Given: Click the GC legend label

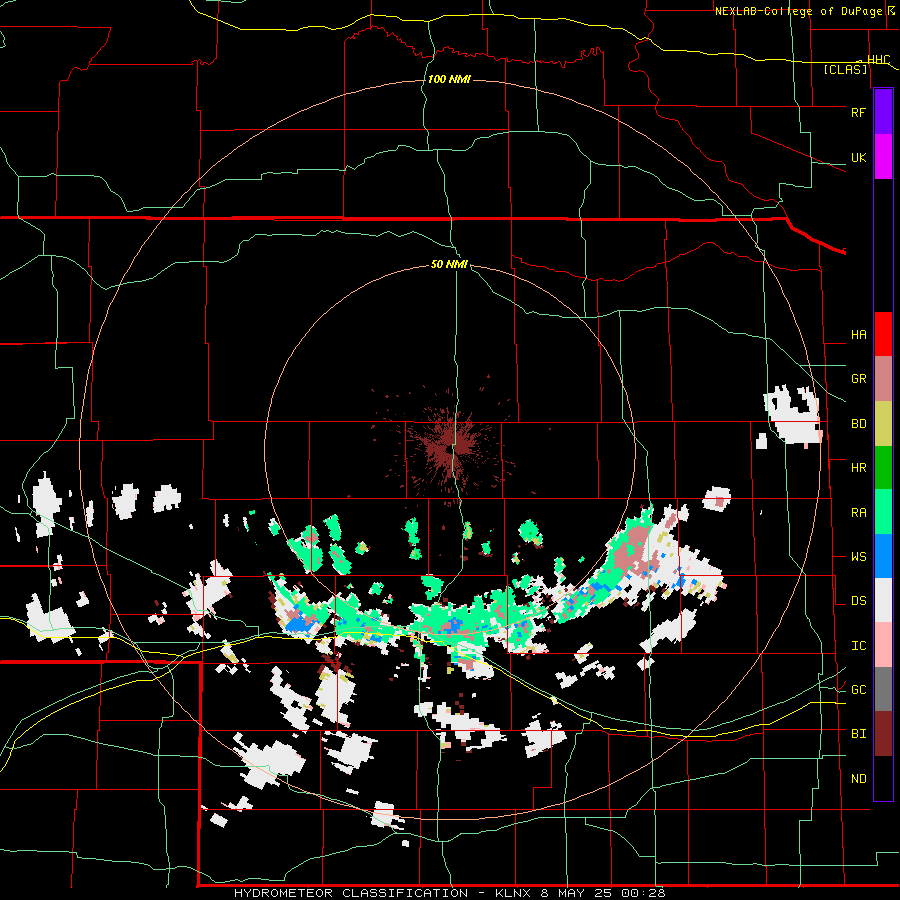Looking at the screenshot, I should tap(858, 690).
